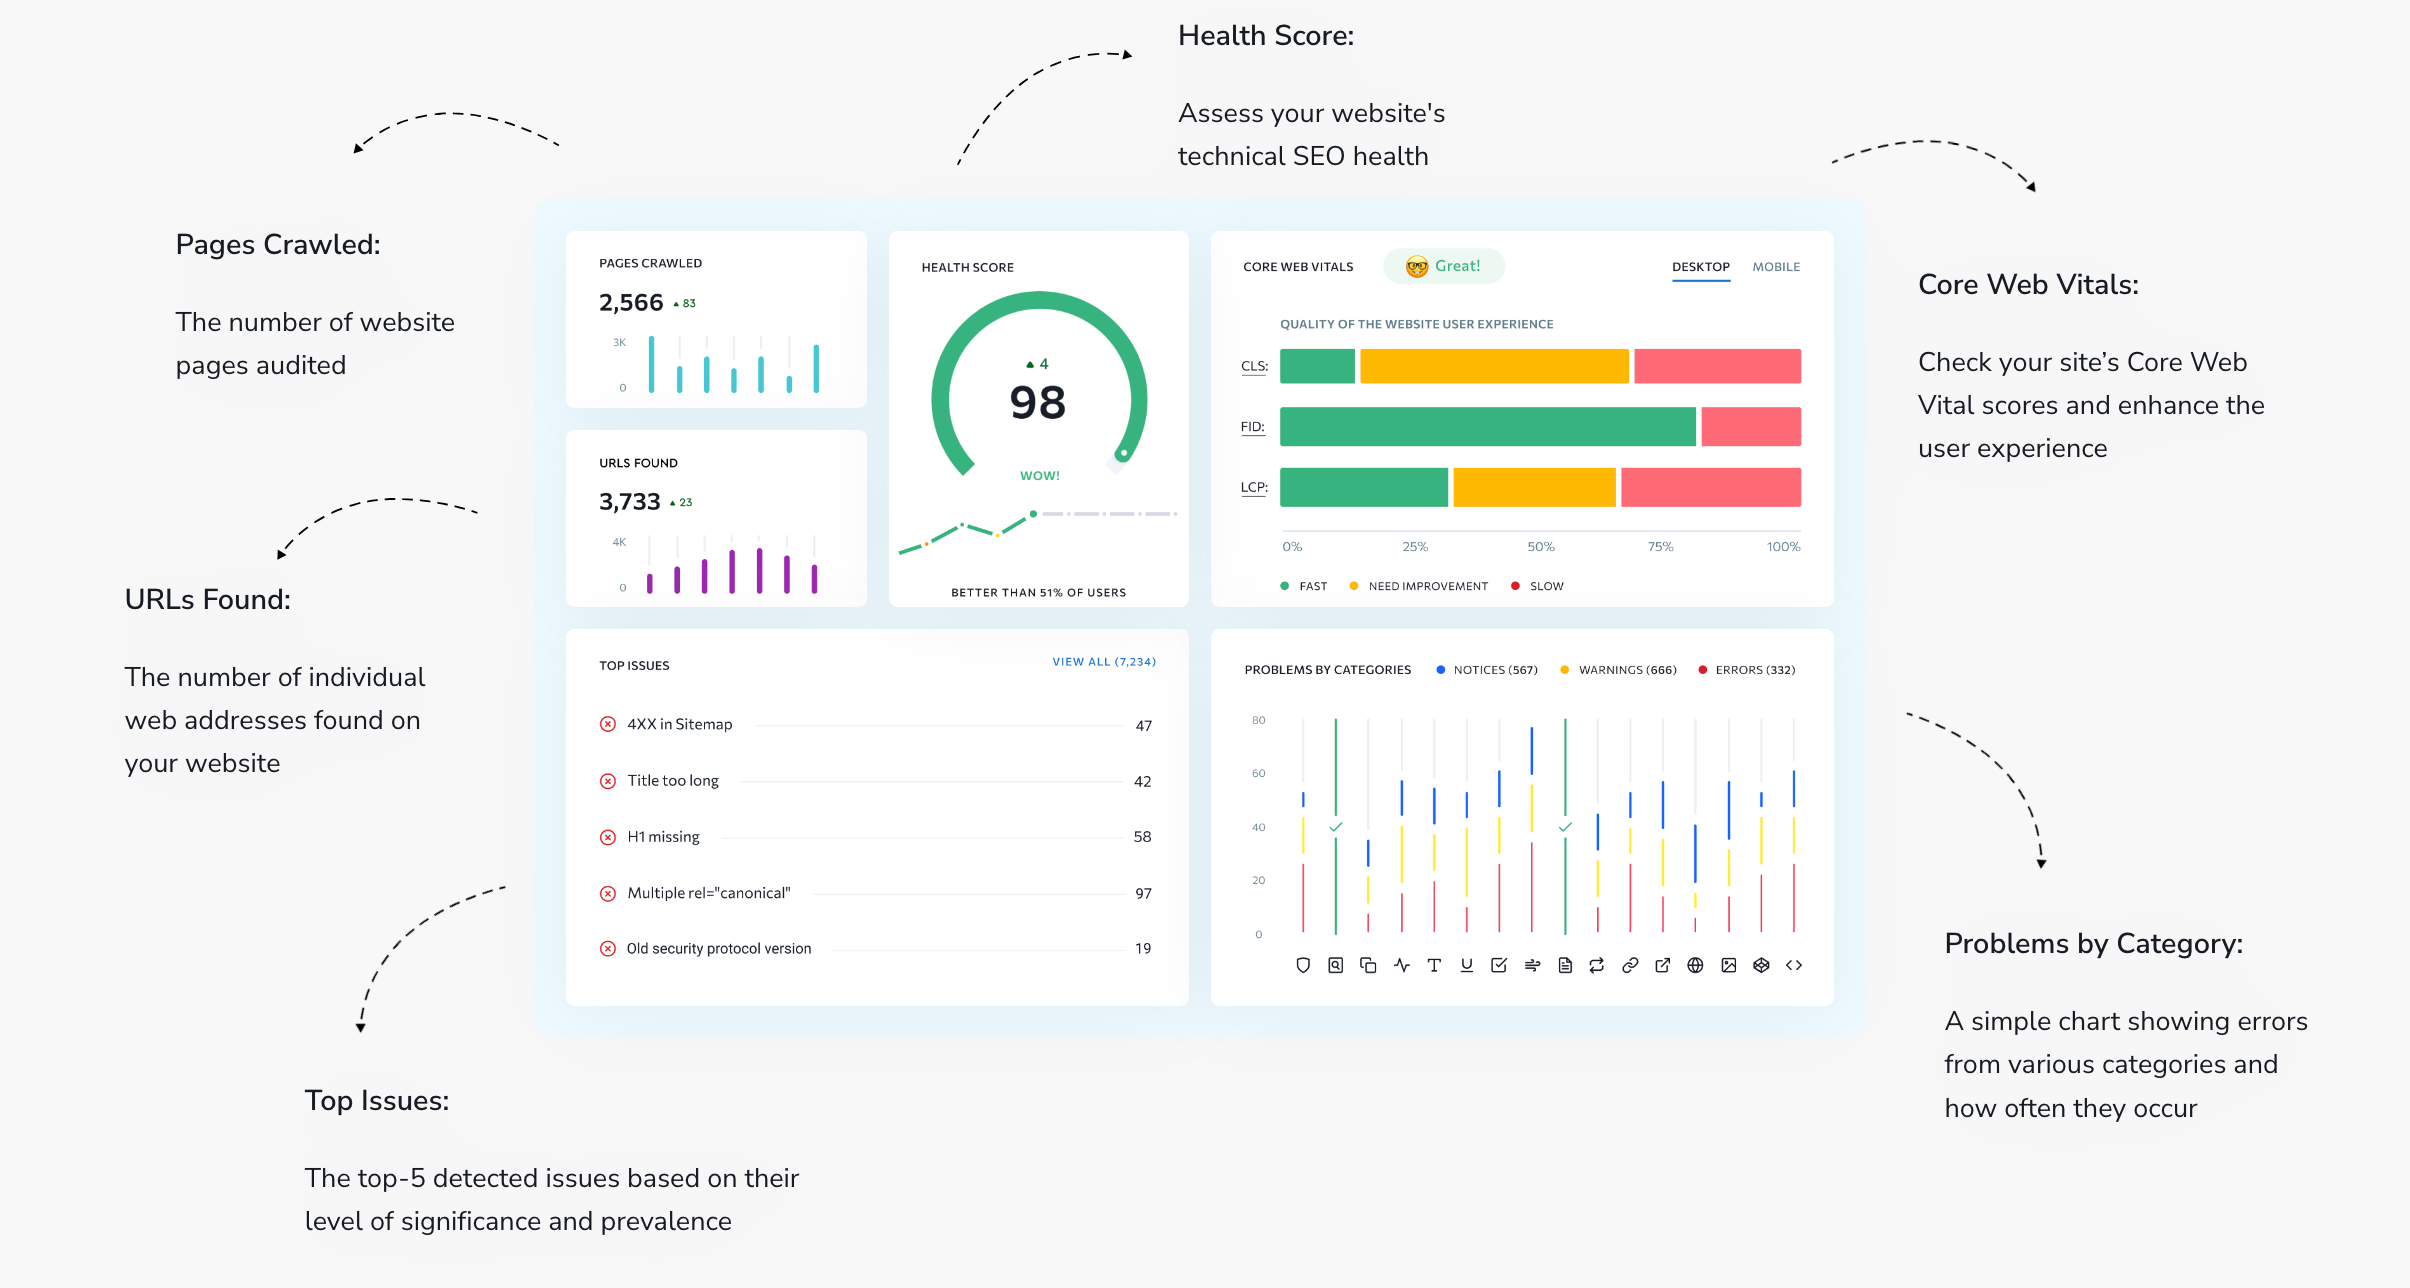Click the globe localization category icon
This screenshot has width=2410, height=1288.
[x=1695, y=965]
